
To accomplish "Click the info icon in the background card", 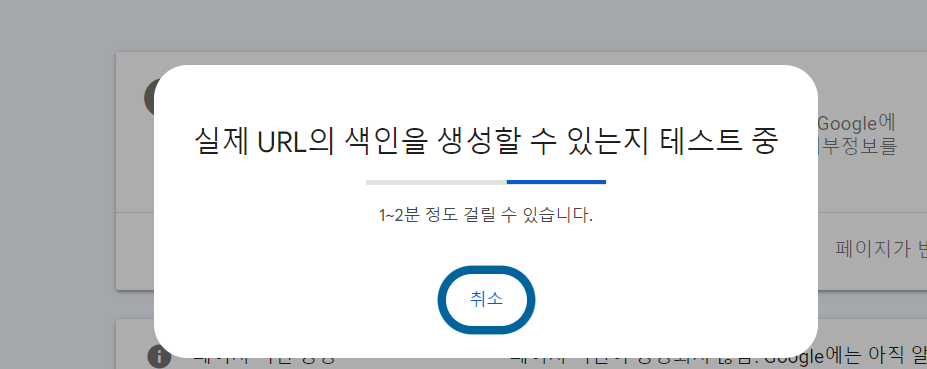I will pos(159,357).
